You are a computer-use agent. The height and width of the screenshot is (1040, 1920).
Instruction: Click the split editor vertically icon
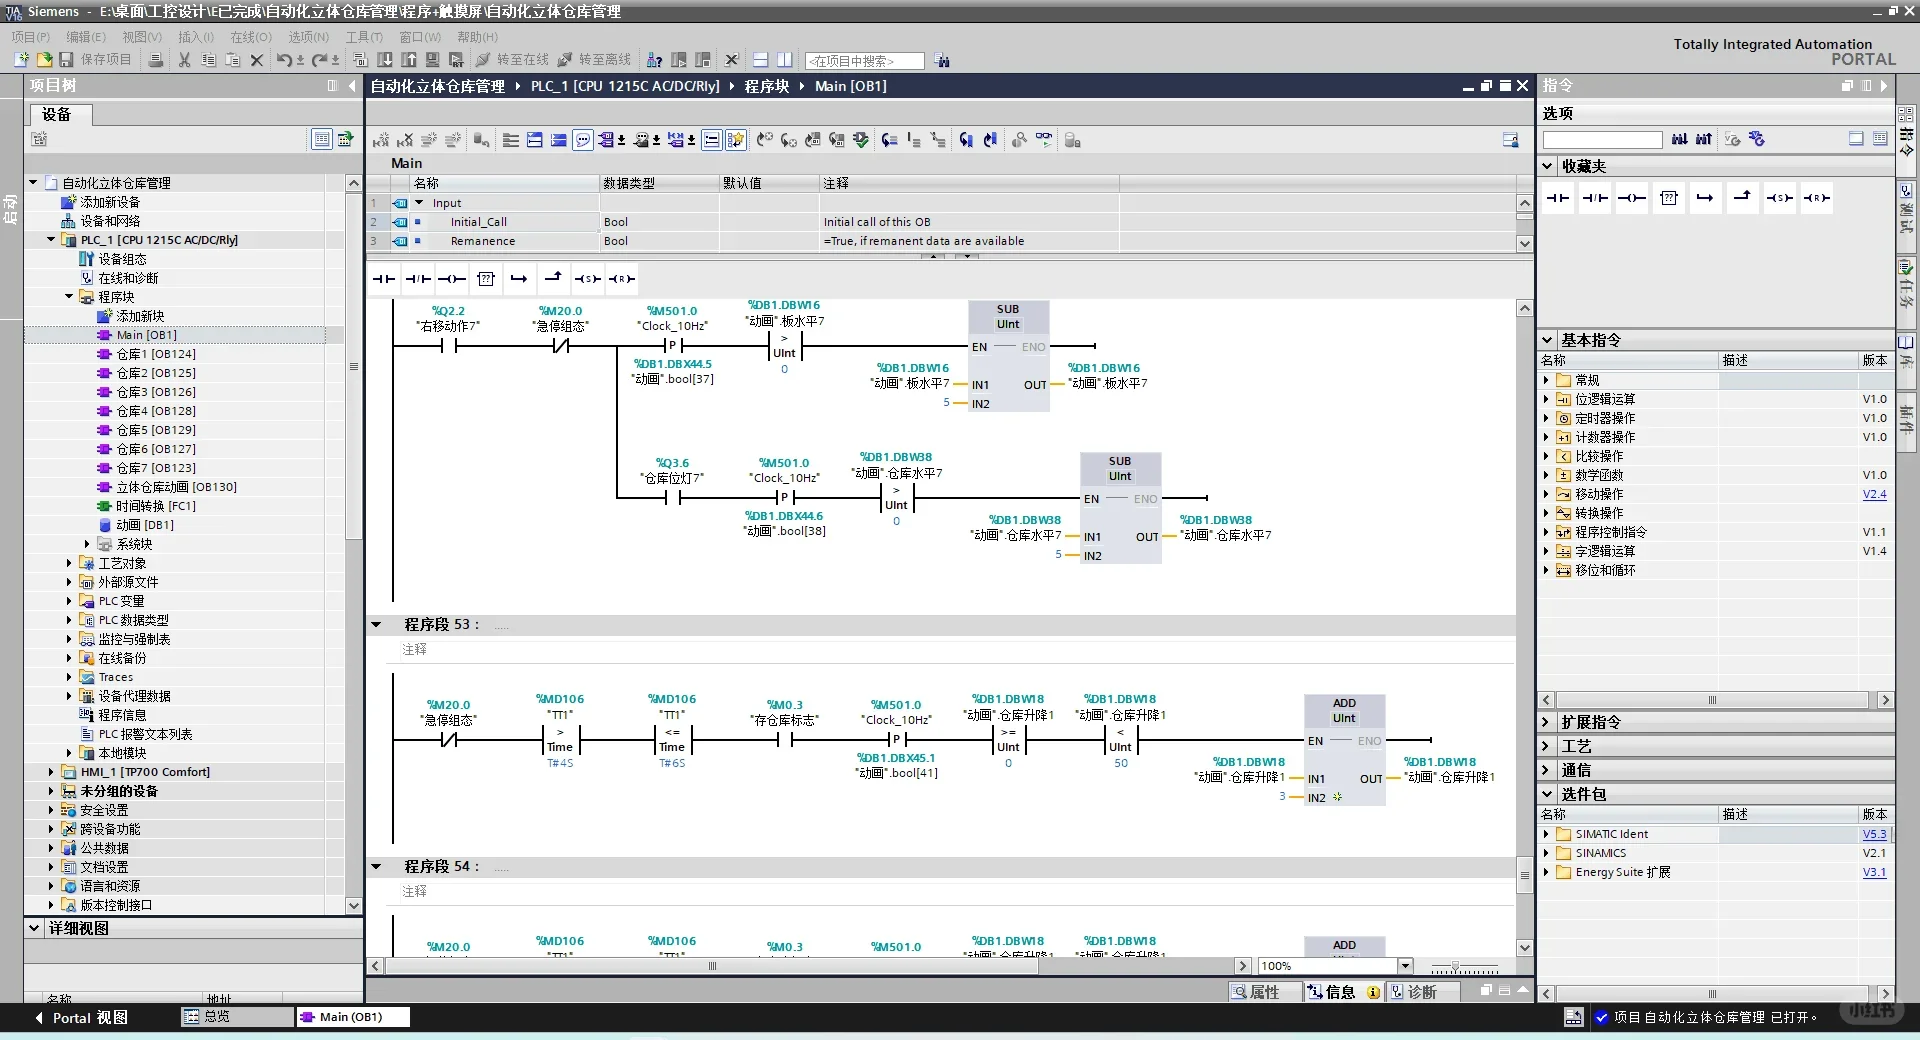(785, 60)
